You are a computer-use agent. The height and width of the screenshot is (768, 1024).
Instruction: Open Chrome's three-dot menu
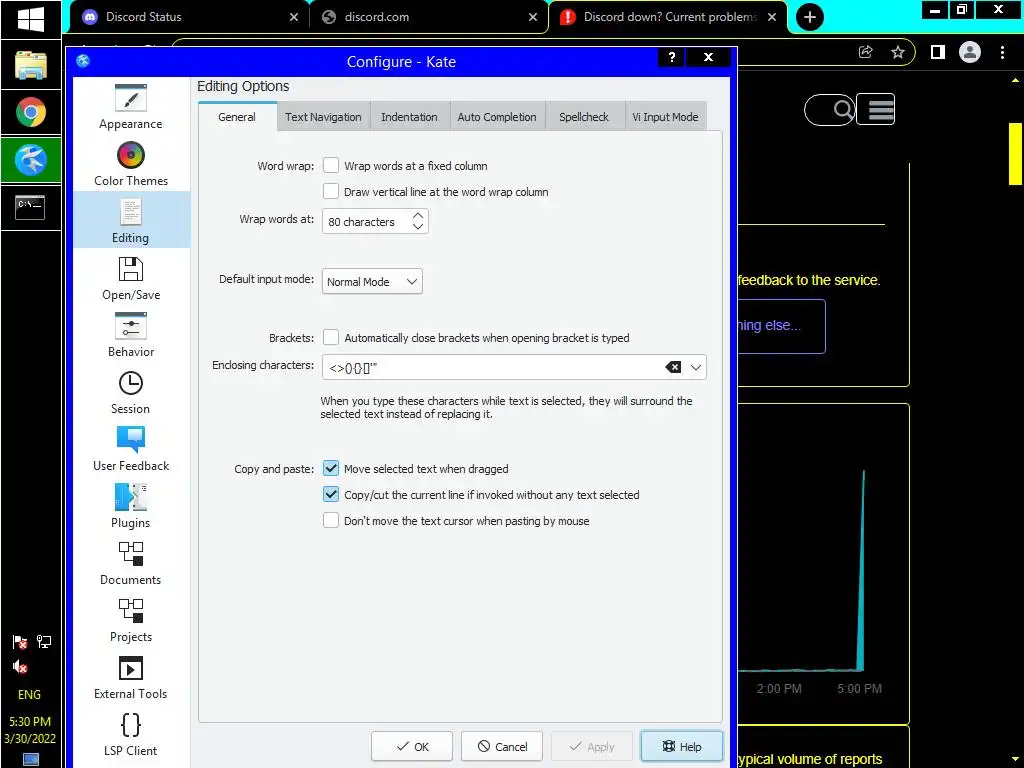pos(1002,52)
